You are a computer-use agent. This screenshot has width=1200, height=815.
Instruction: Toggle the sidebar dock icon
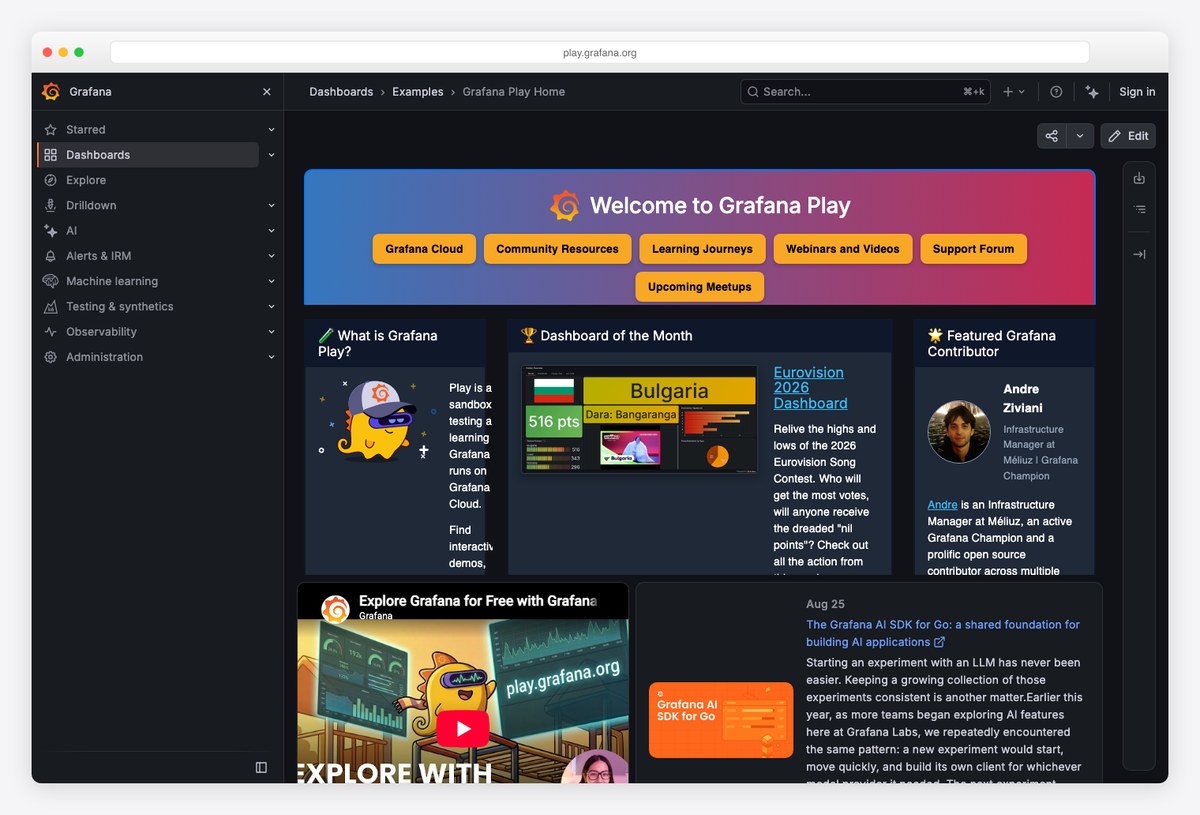(261, 767)
